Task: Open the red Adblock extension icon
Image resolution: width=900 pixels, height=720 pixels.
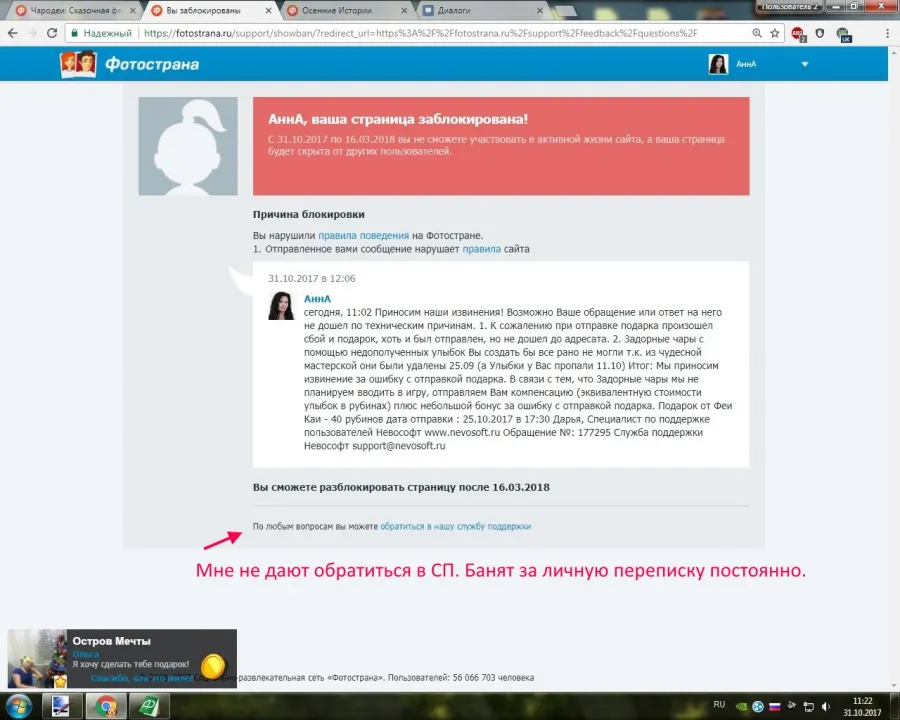Action: [x=797, y=34]
